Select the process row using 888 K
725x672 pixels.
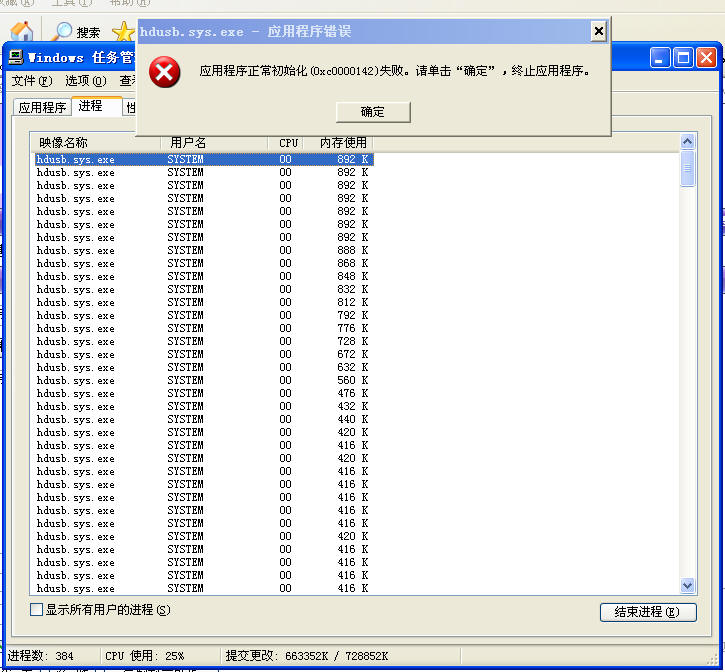pyautogui.click(x=203, y=250)
